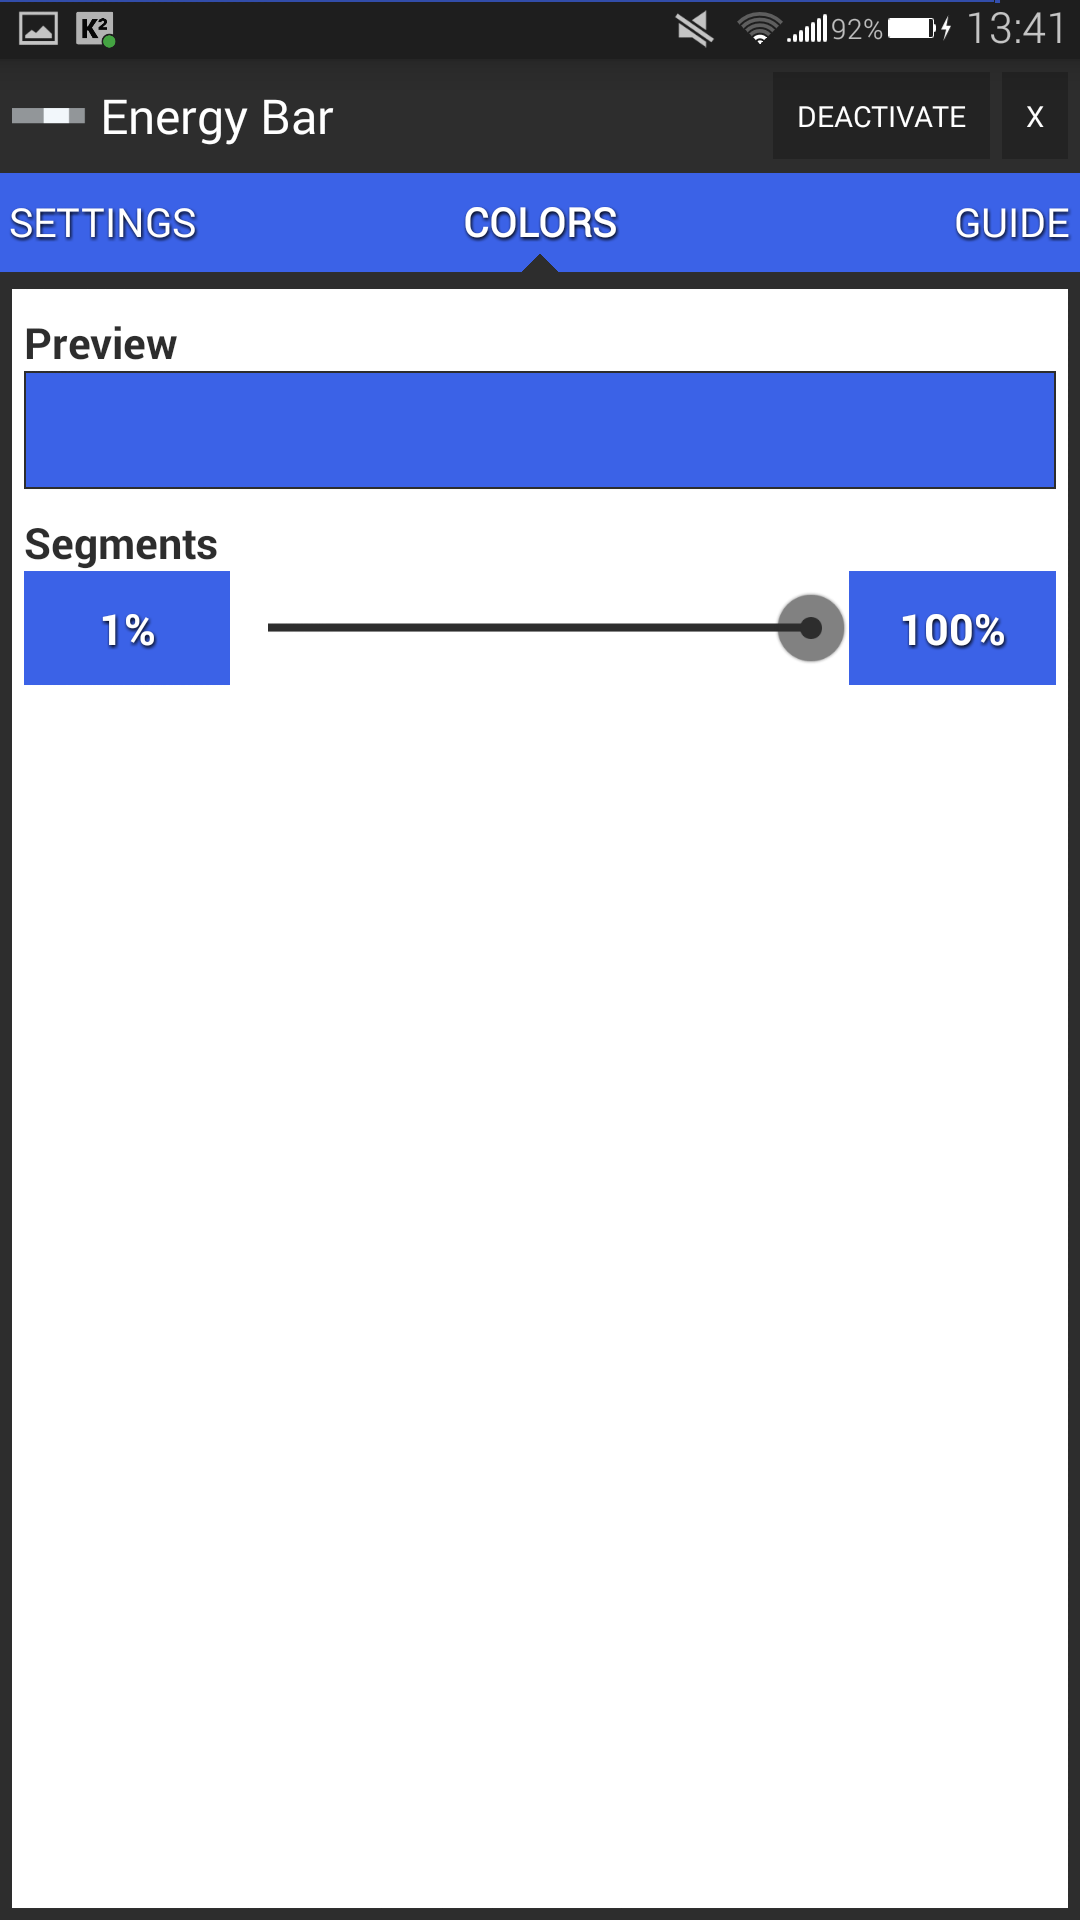Click the Segments slider handle
The height and width of the screenshot is (1920, 1080).
[x=811, y=628]
